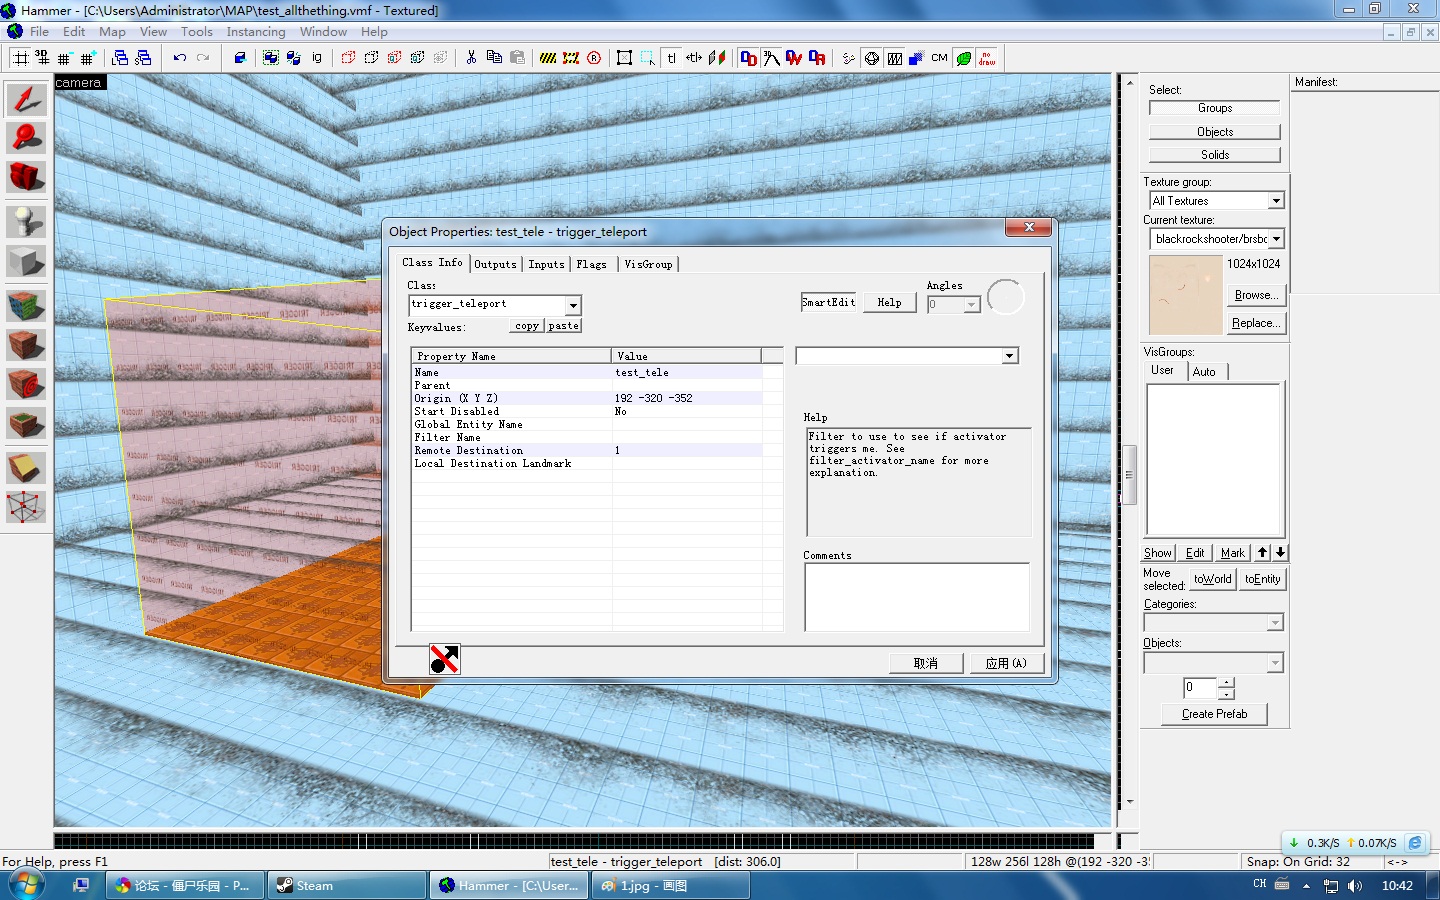Open Steam from the taskbar

[347, 885]
